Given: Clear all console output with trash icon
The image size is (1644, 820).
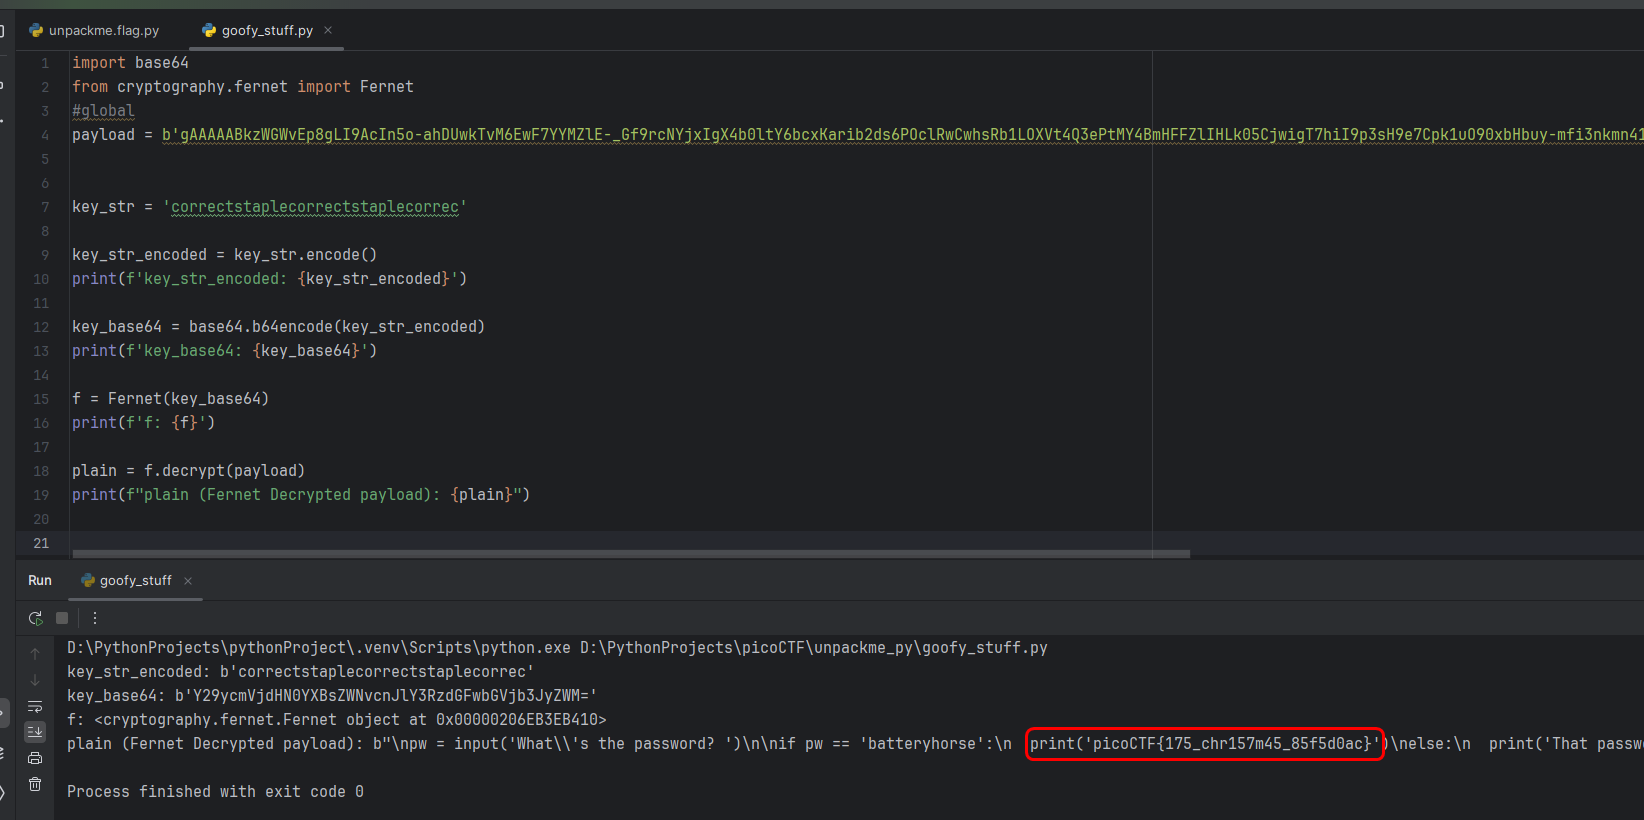Looking at the screenshot, I should [x=35, y=784].
